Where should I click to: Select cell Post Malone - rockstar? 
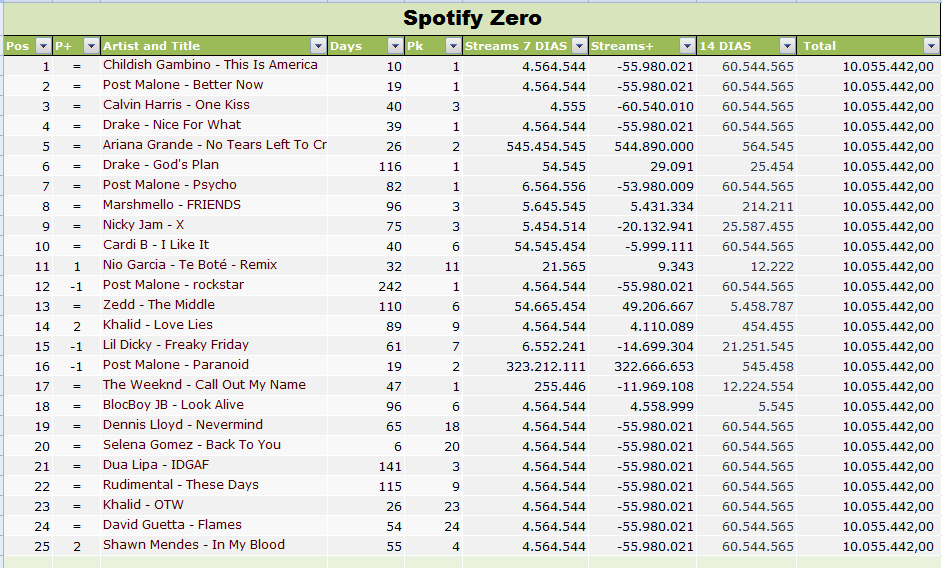[x=214, y=286]
